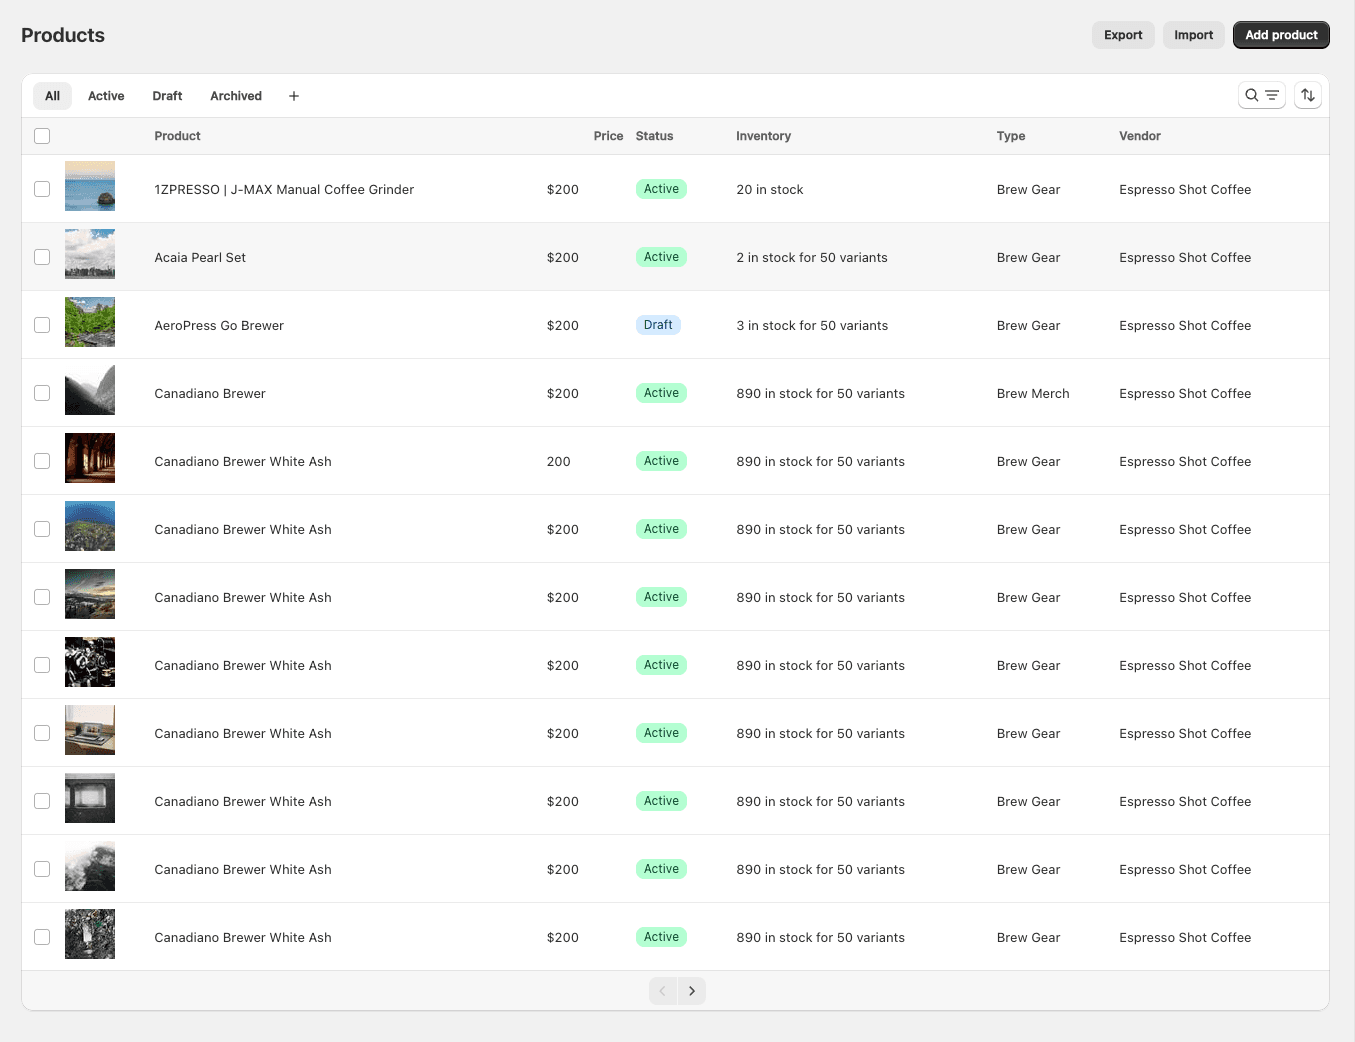Viewport: 1355px width, 1042px height.
Task: Open the 1ZPRESSO grinder product thumbnail
Action: 90,186
